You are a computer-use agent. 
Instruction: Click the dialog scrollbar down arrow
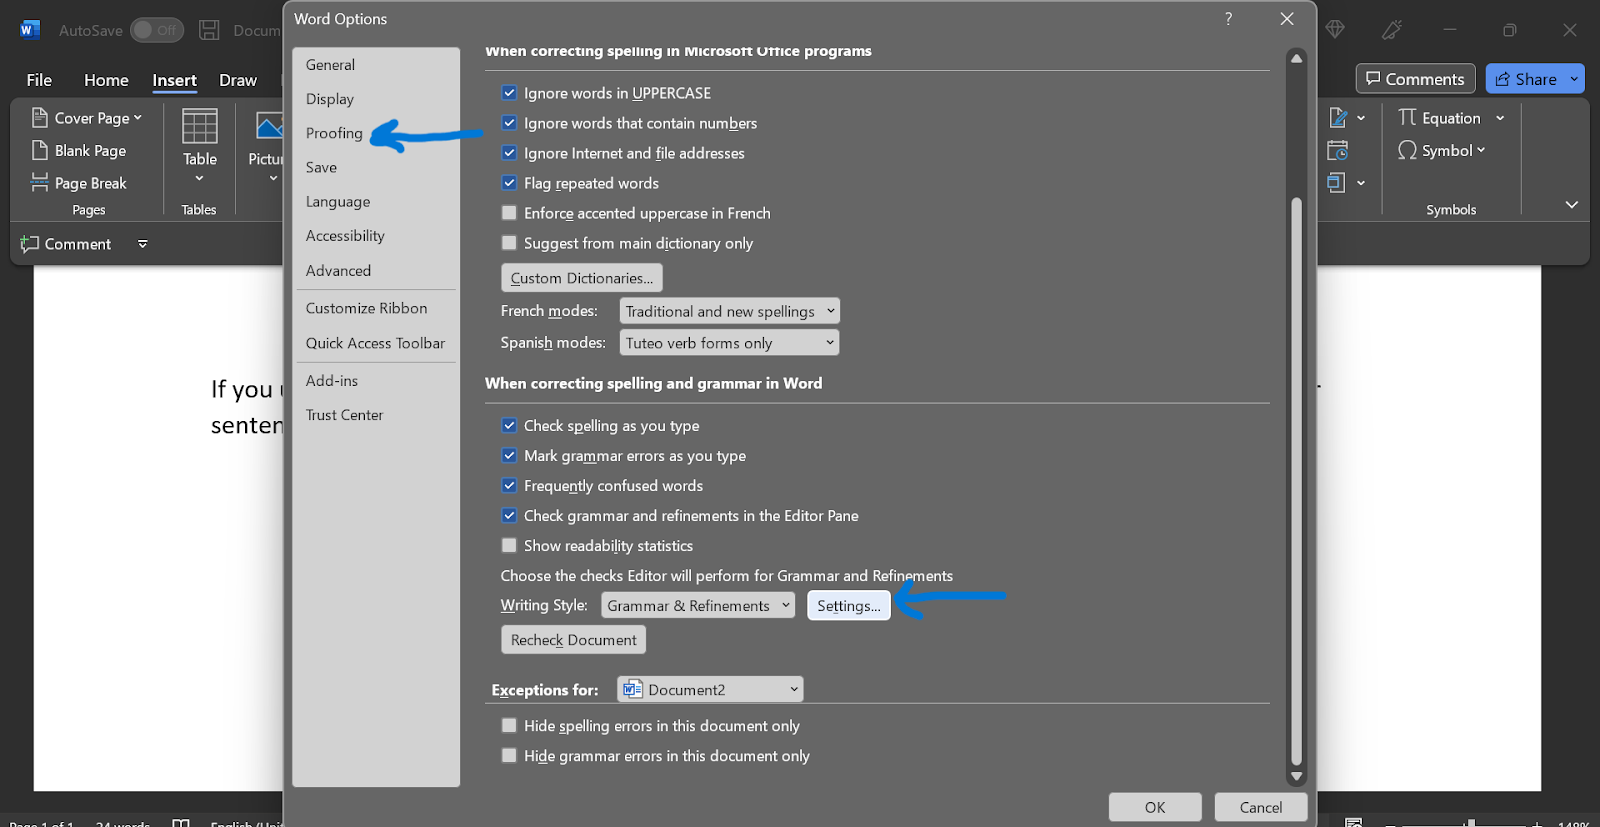coord(1297,776)
